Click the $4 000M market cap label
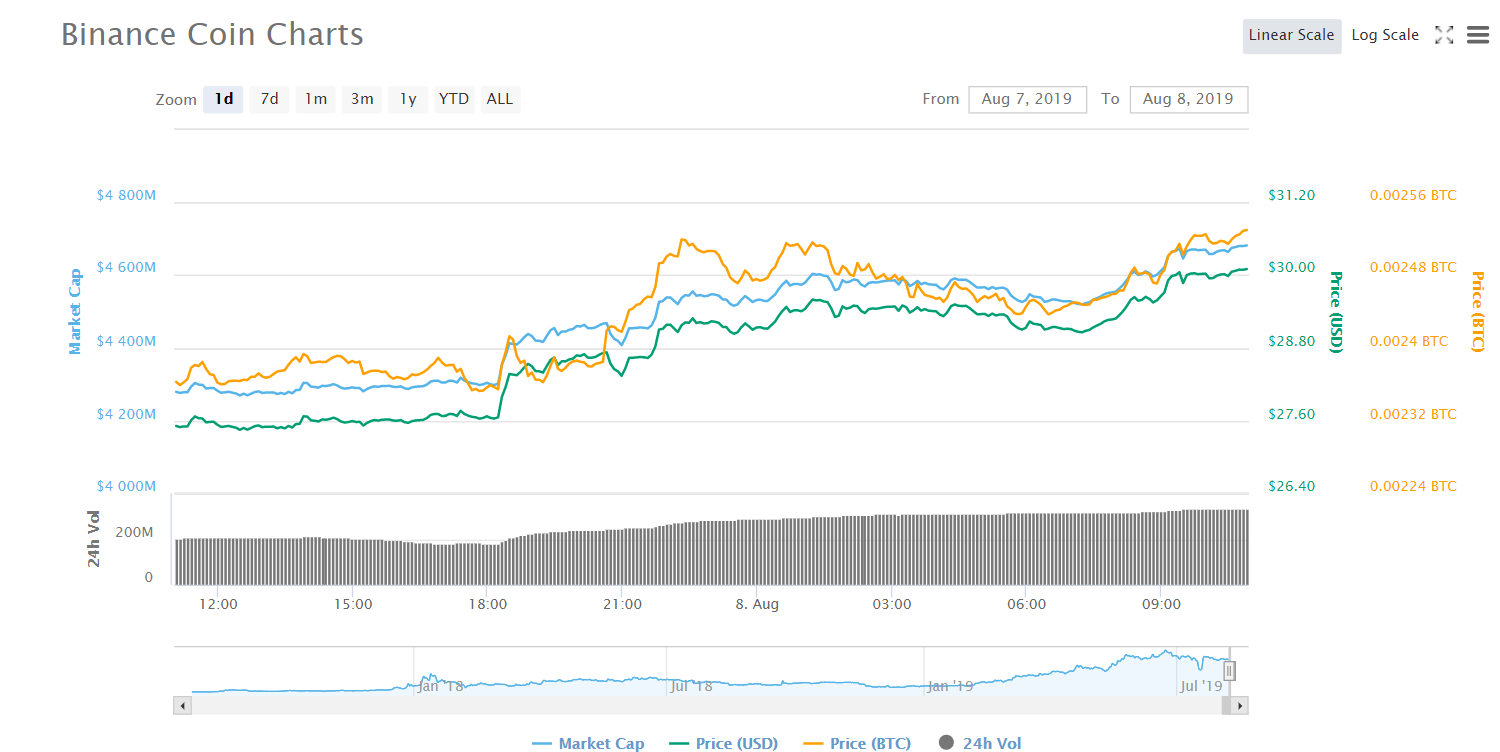This screenshot has width=1500, height=752. [126, 487]
